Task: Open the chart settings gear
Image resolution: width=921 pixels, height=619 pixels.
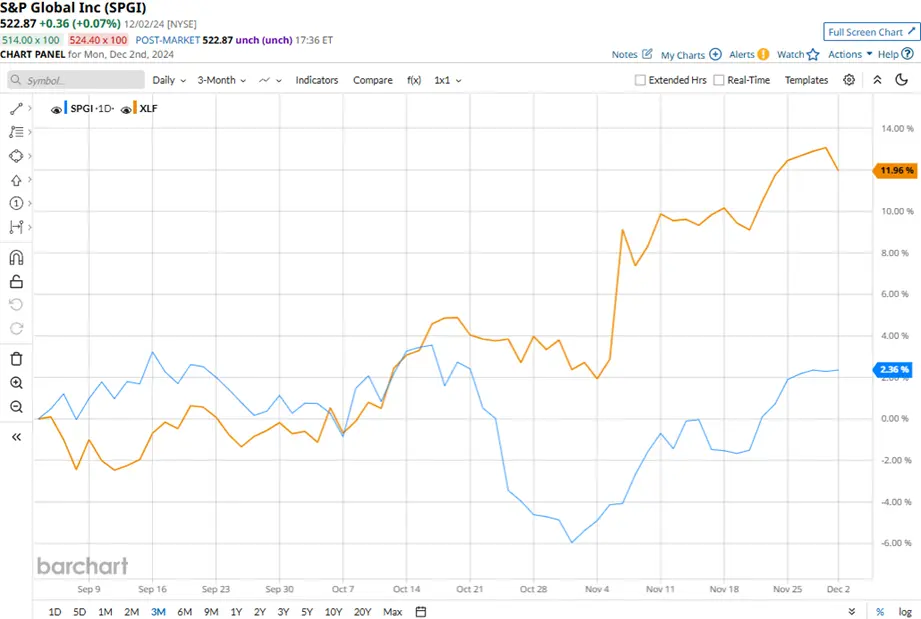Action: click(x=848, y=80)
